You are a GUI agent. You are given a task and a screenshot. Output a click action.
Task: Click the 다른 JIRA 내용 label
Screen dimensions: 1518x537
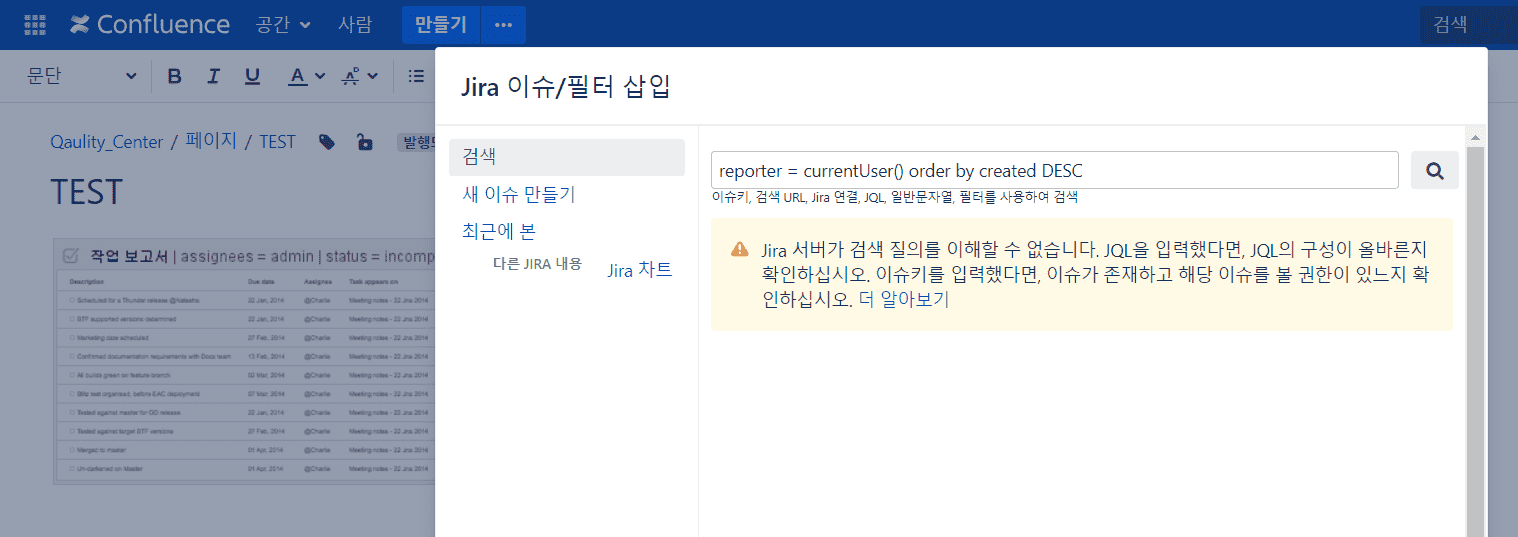tap(537, 264)
